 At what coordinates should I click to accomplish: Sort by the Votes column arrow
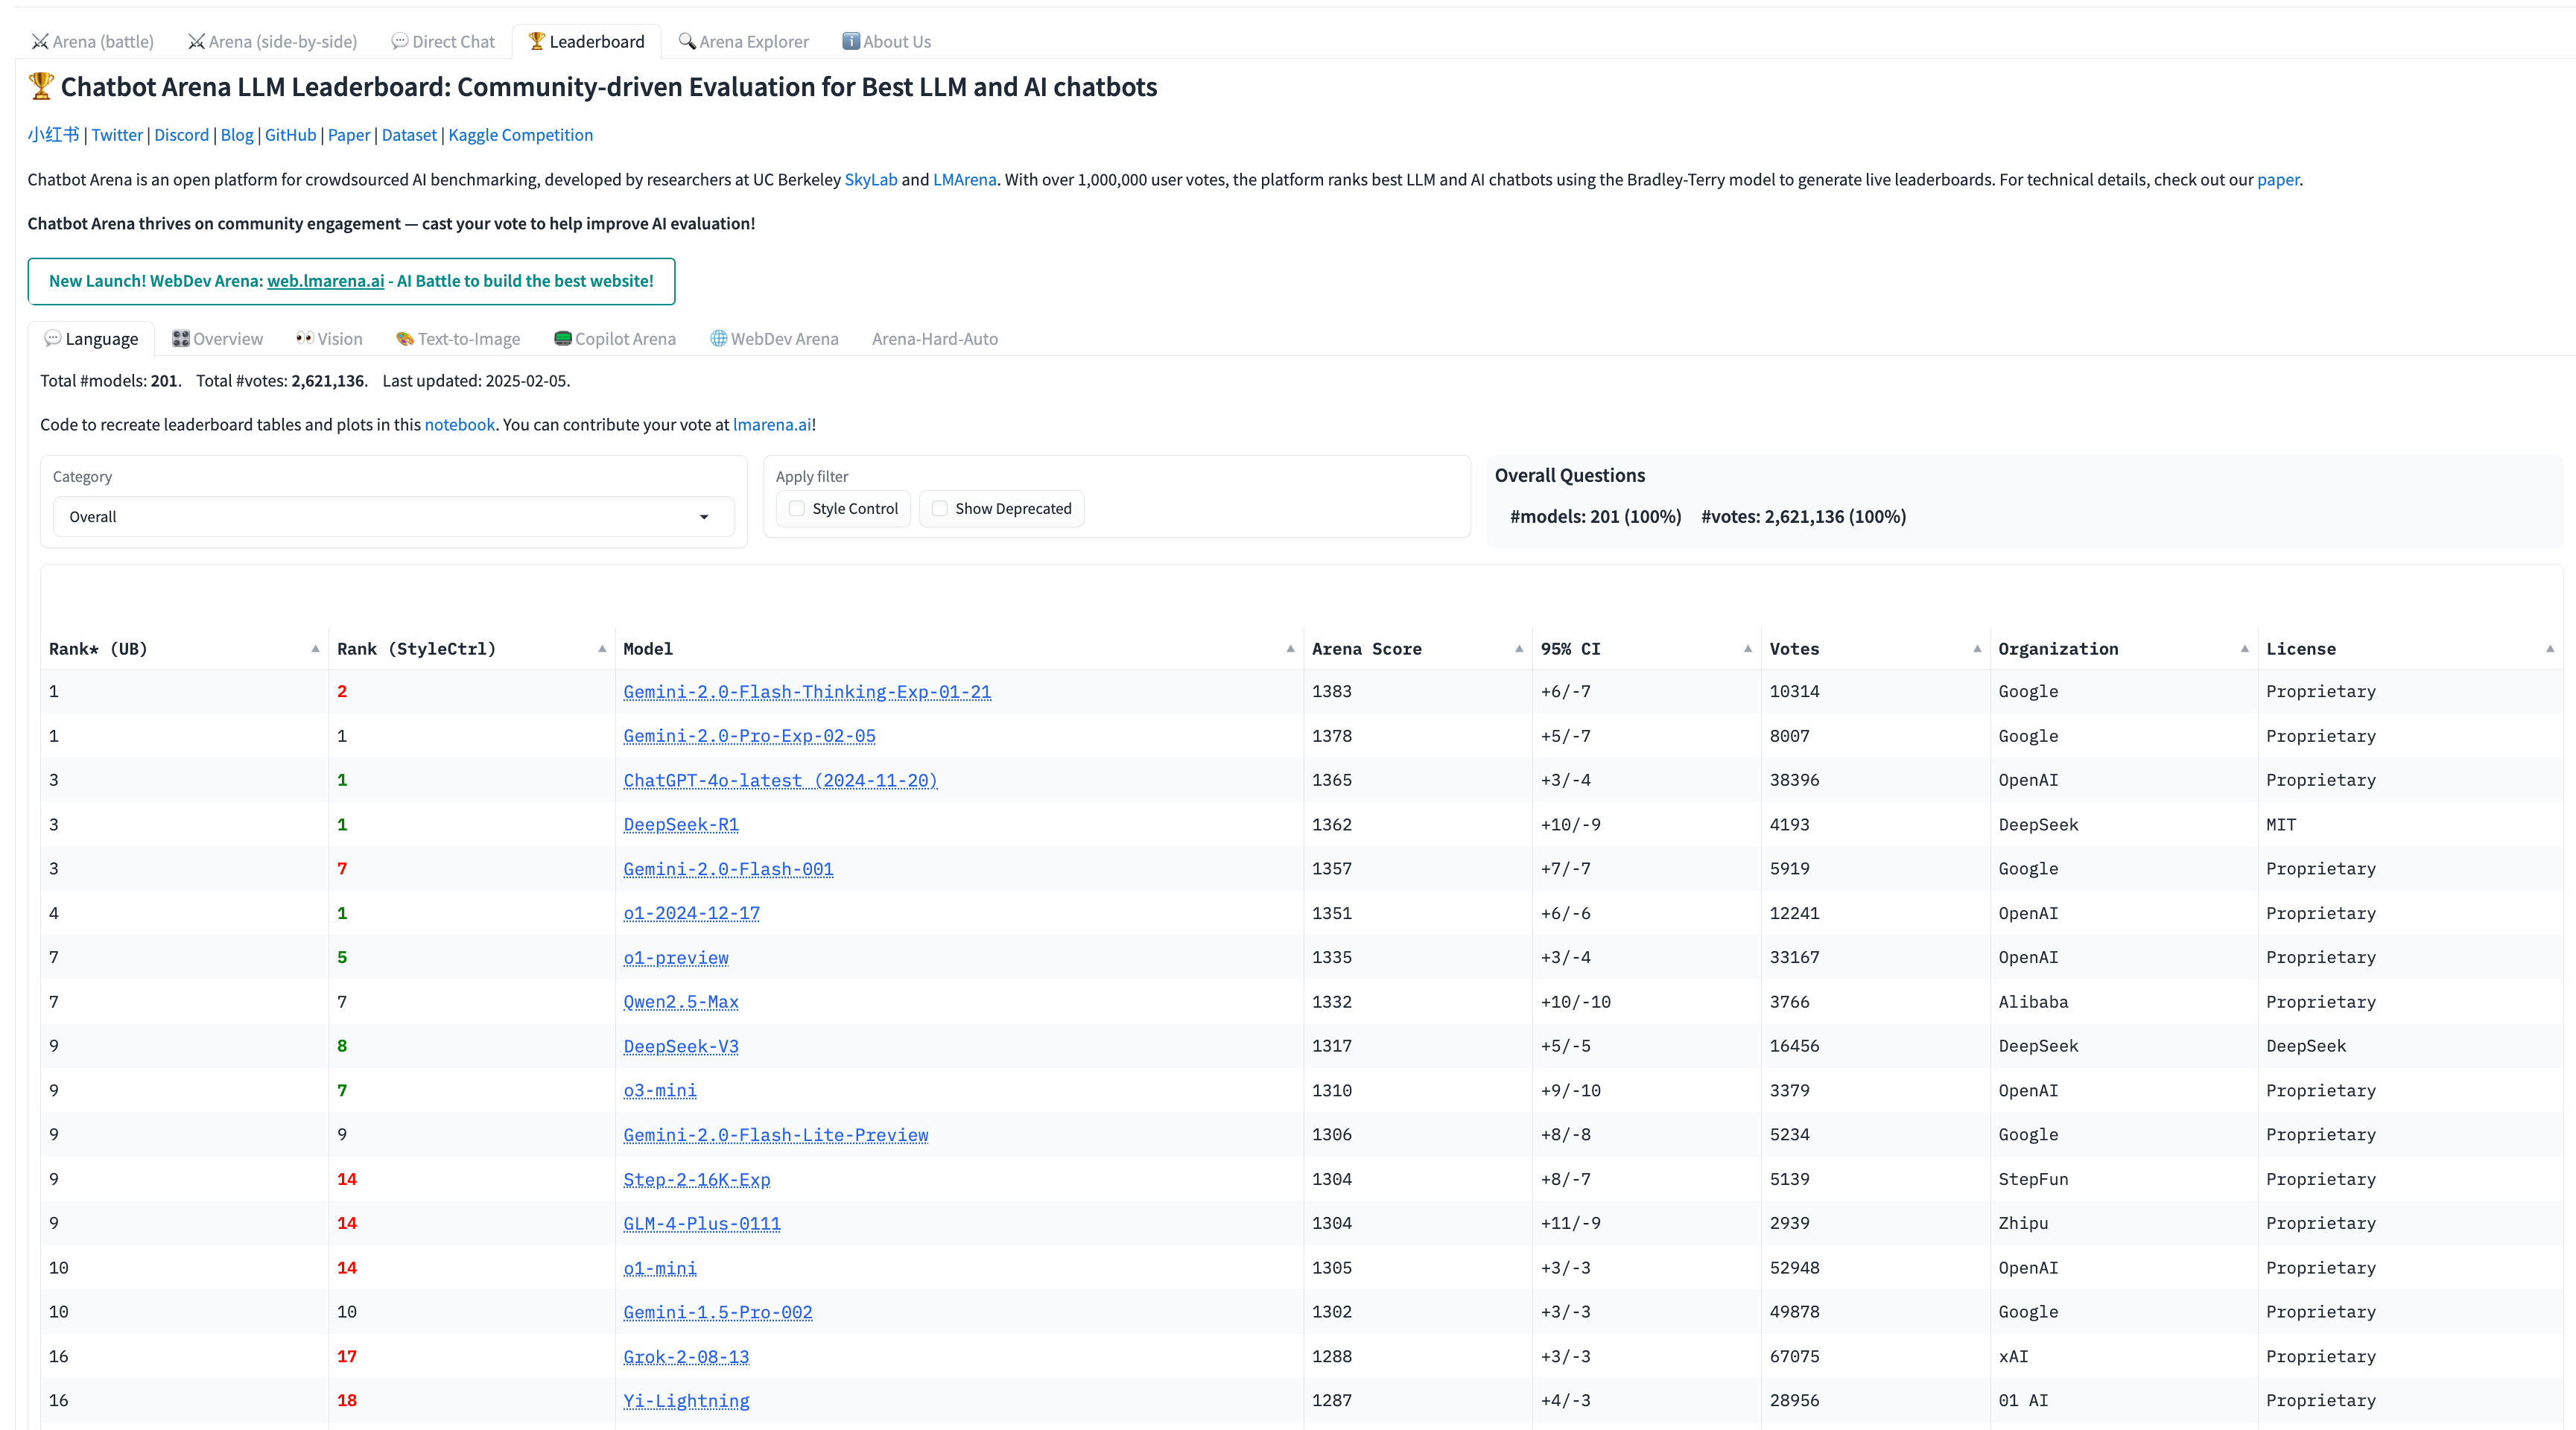1977,648
